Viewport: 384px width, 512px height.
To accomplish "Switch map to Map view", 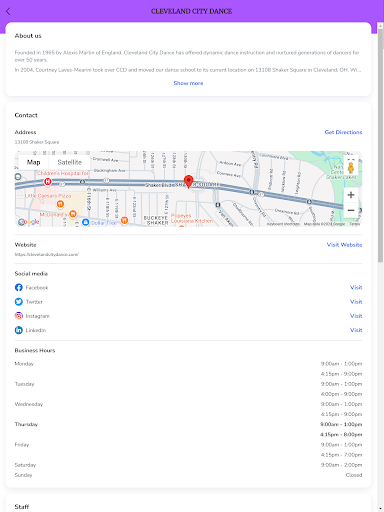I will (x=33, y=162).
